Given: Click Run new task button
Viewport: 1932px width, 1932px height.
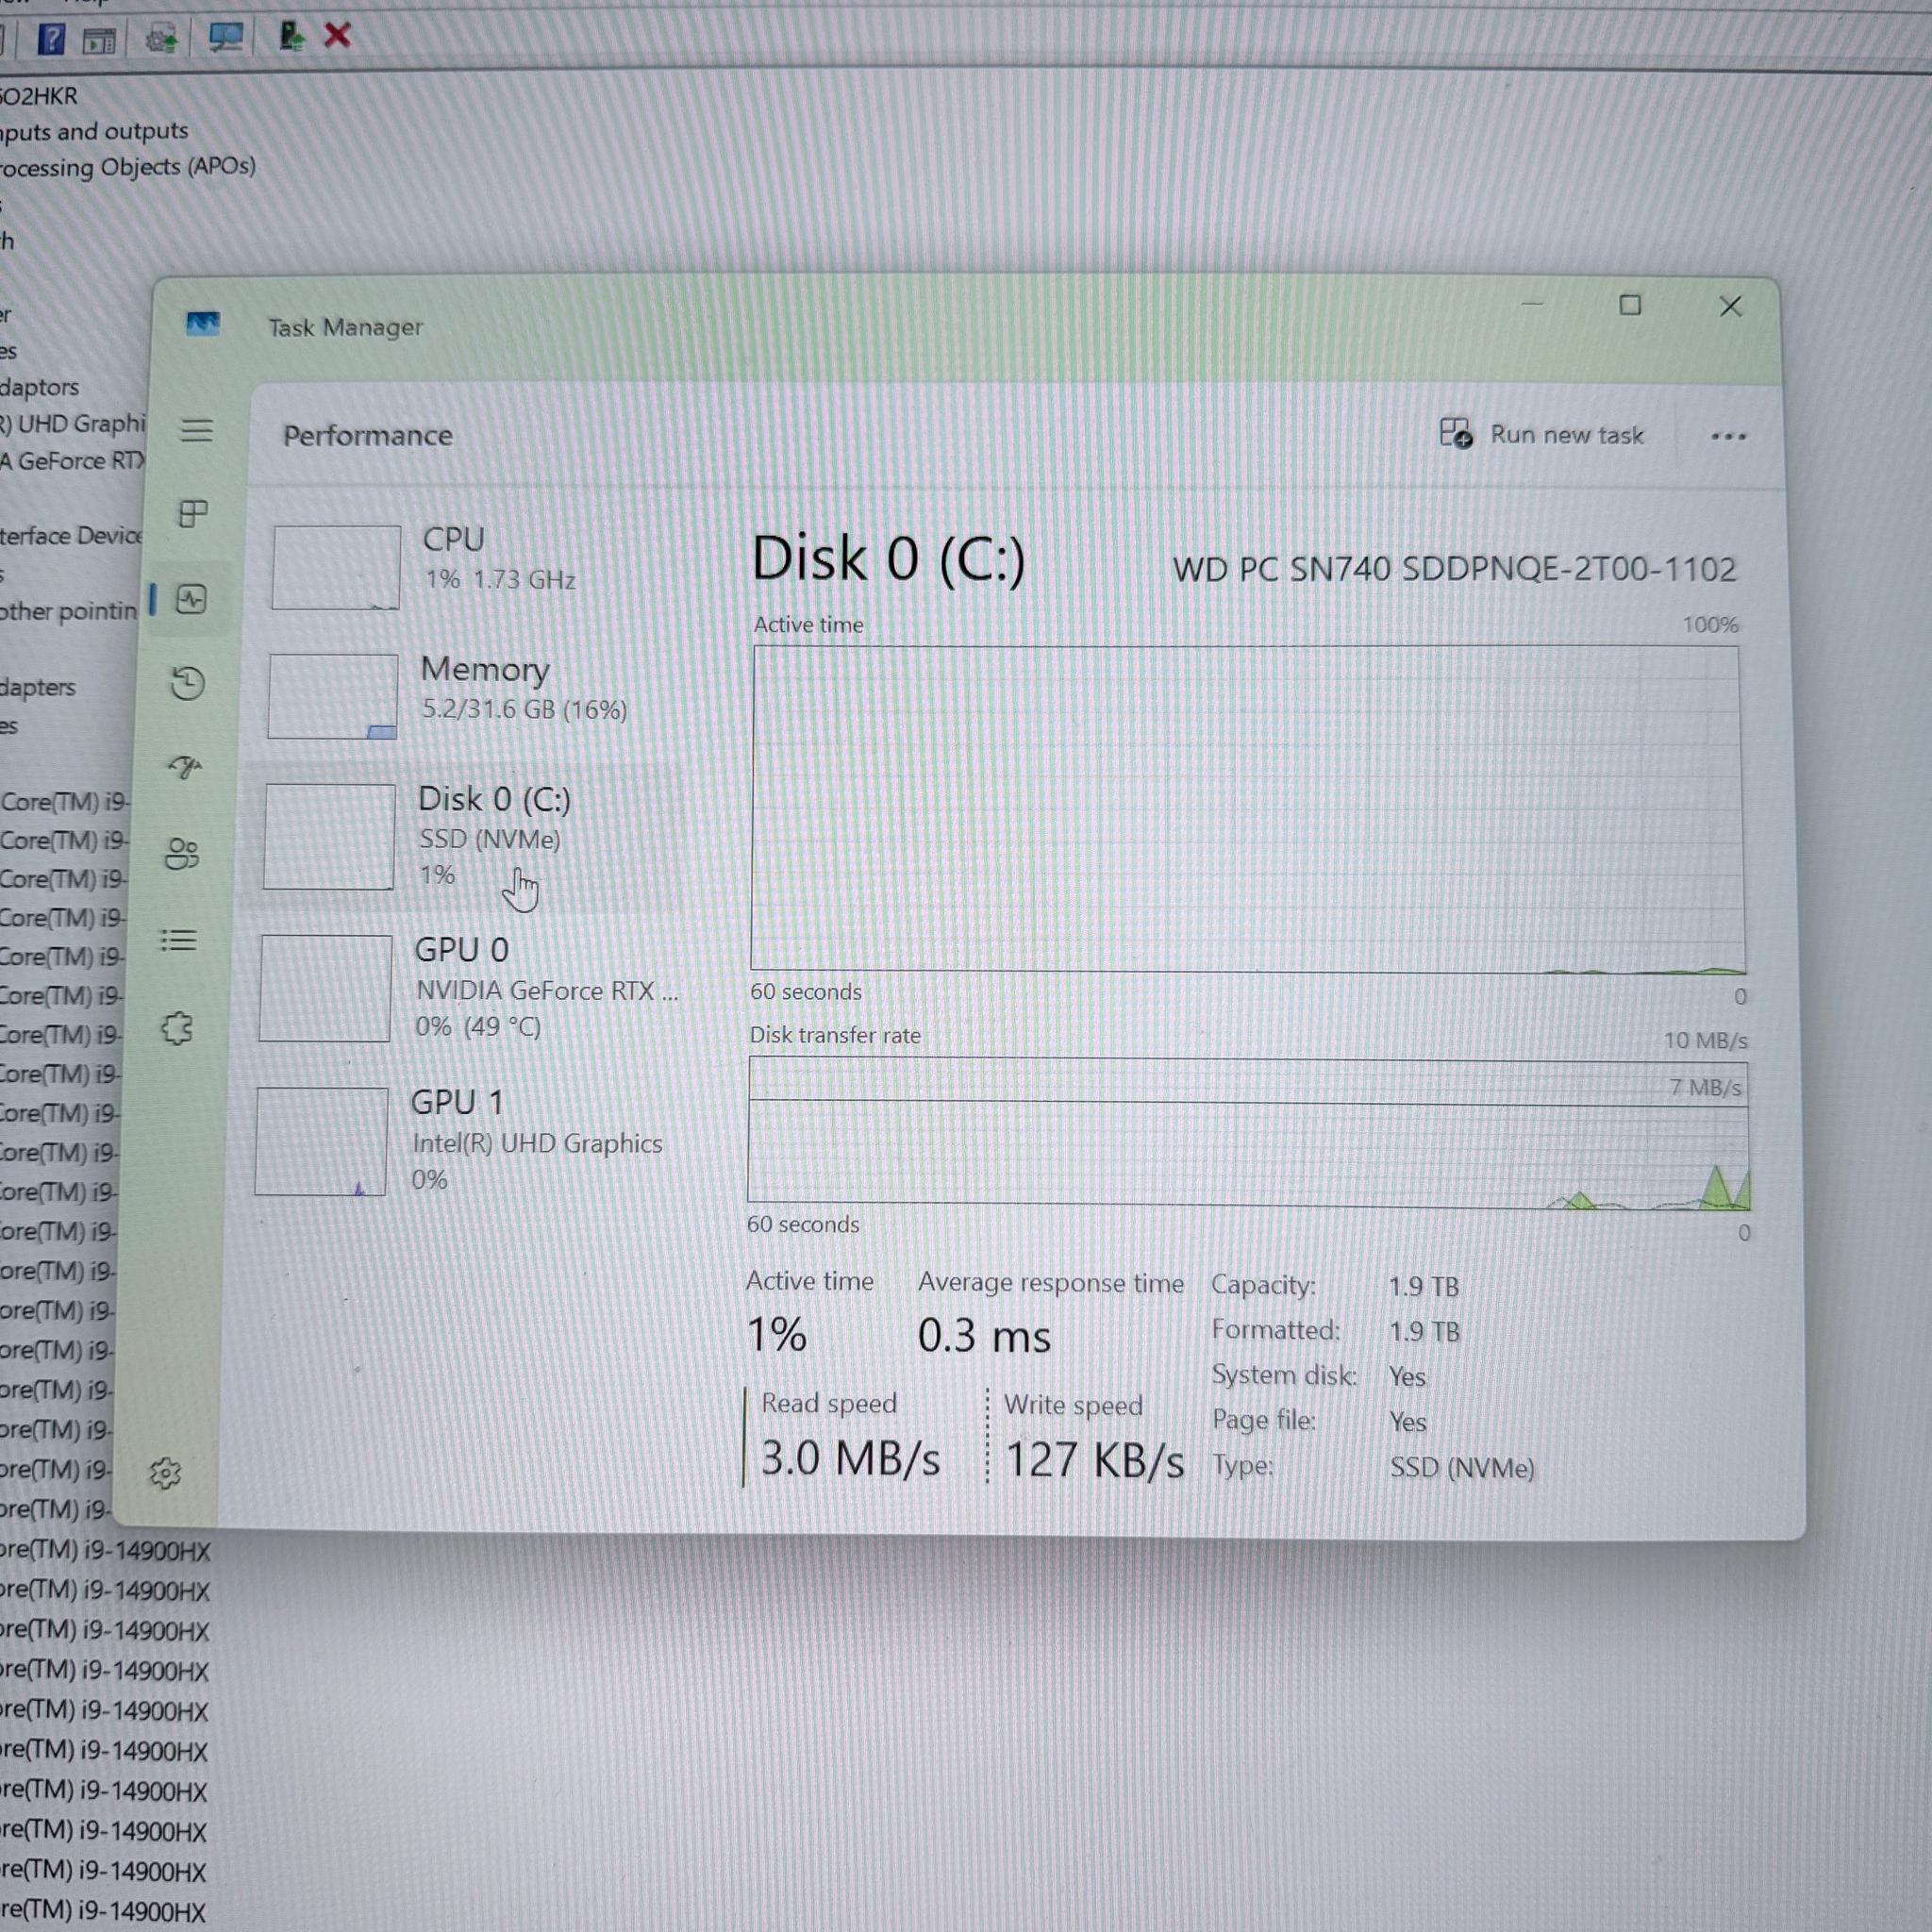Looking at the screenshot, I should (x=1541, y=434).
